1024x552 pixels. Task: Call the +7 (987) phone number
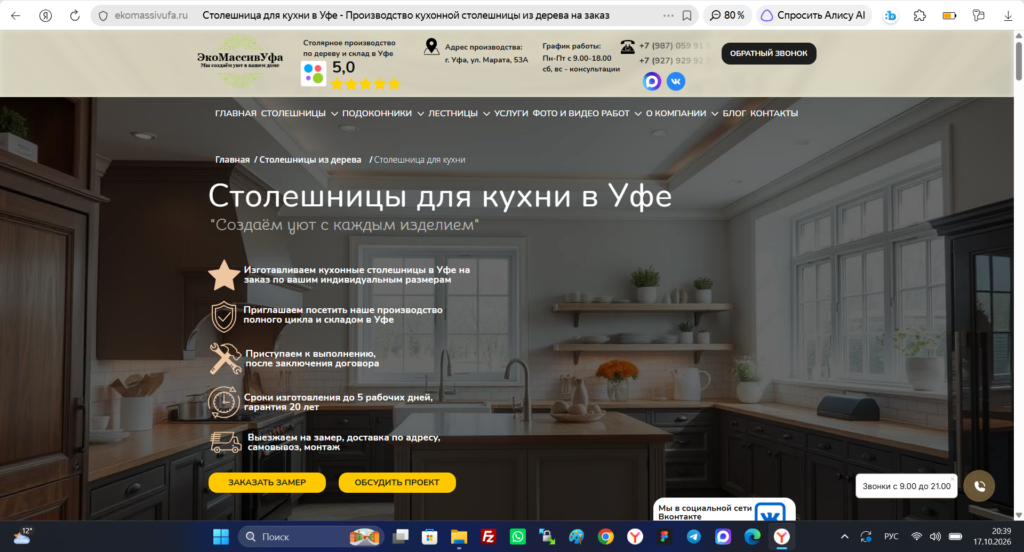click(675, 46)
